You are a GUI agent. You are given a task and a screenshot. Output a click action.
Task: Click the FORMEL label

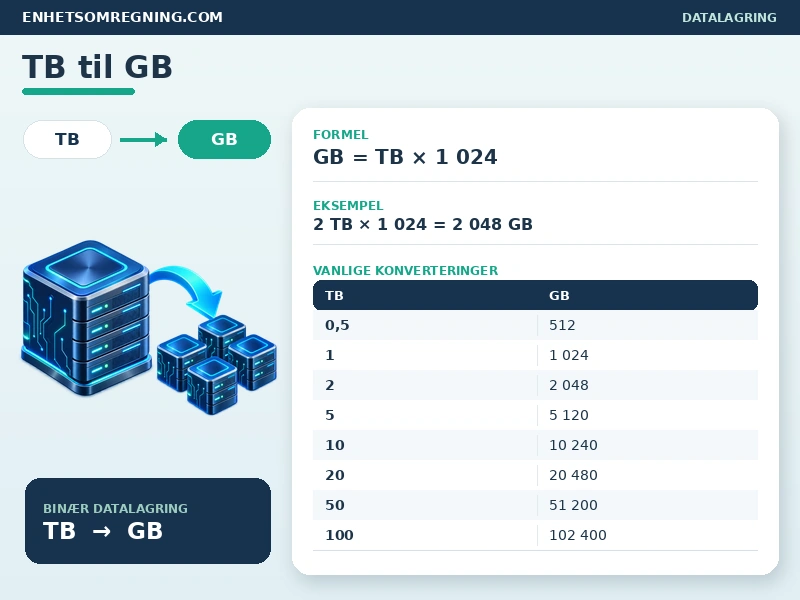click(340, 135)
